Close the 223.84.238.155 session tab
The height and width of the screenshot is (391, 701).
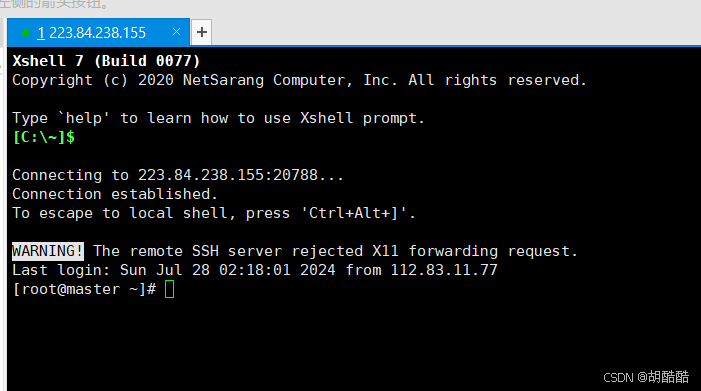point(177,32)
